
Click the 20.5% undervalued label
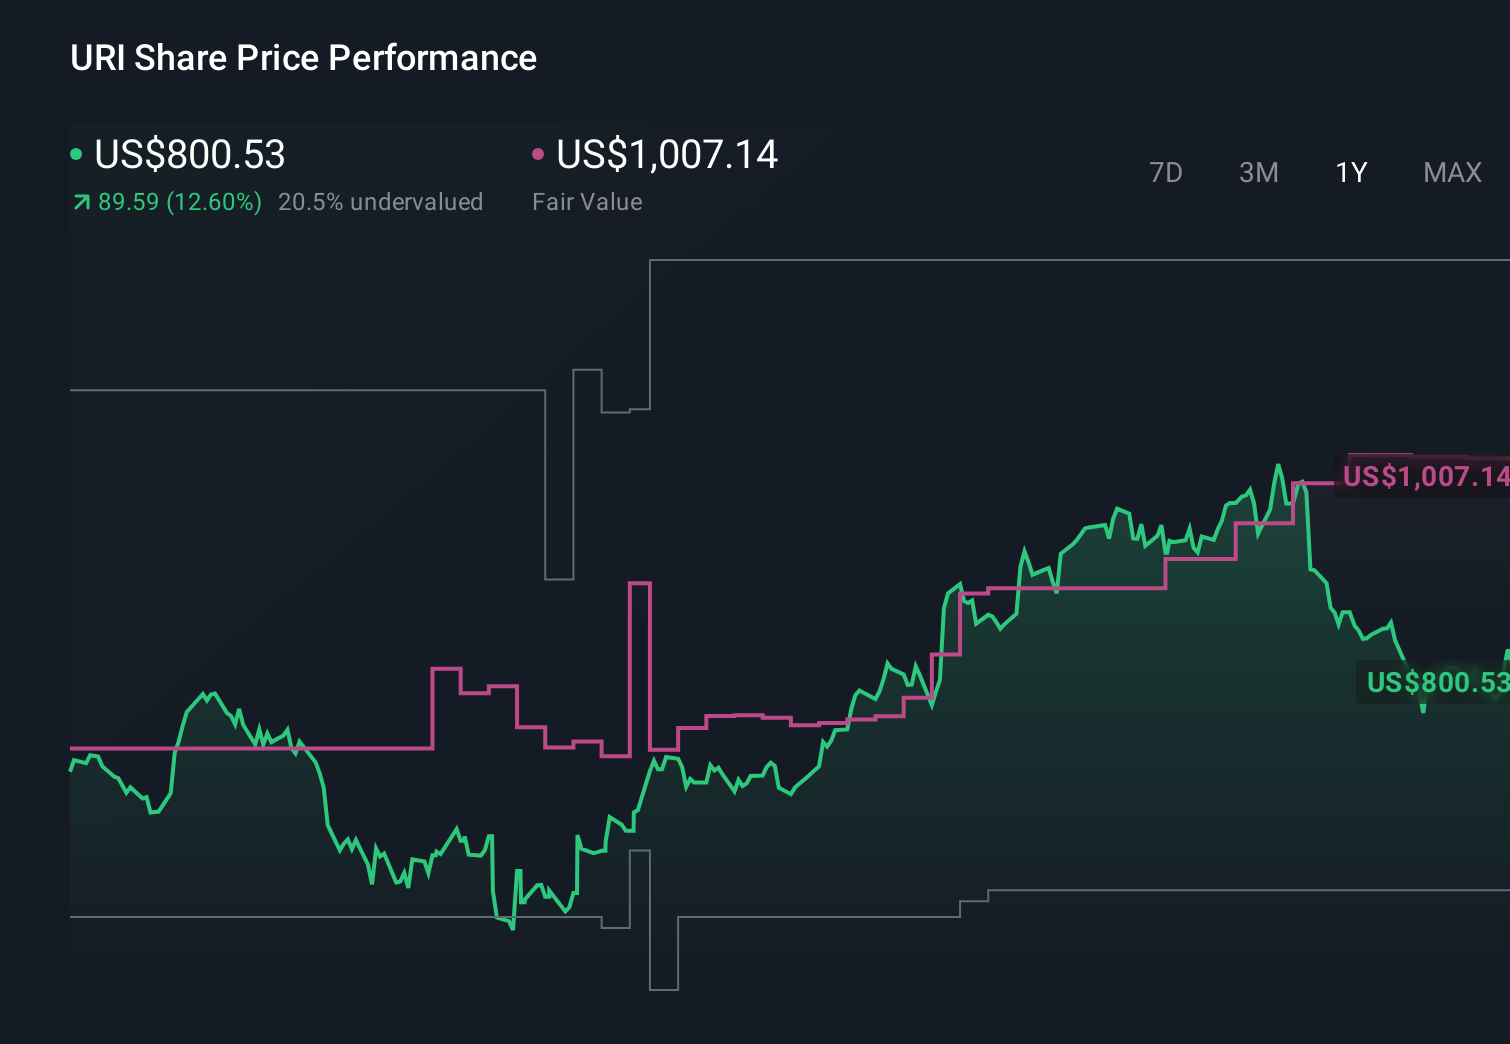[x=382, y=201]
